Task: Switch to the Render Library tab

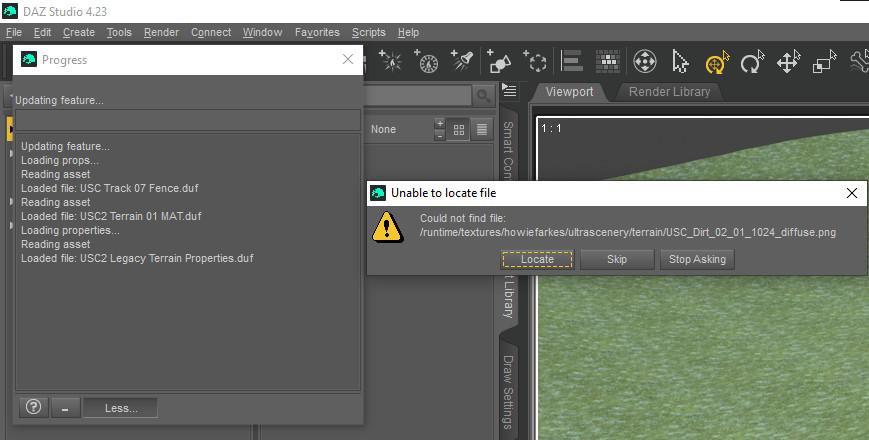Action: tap(669, 92)
